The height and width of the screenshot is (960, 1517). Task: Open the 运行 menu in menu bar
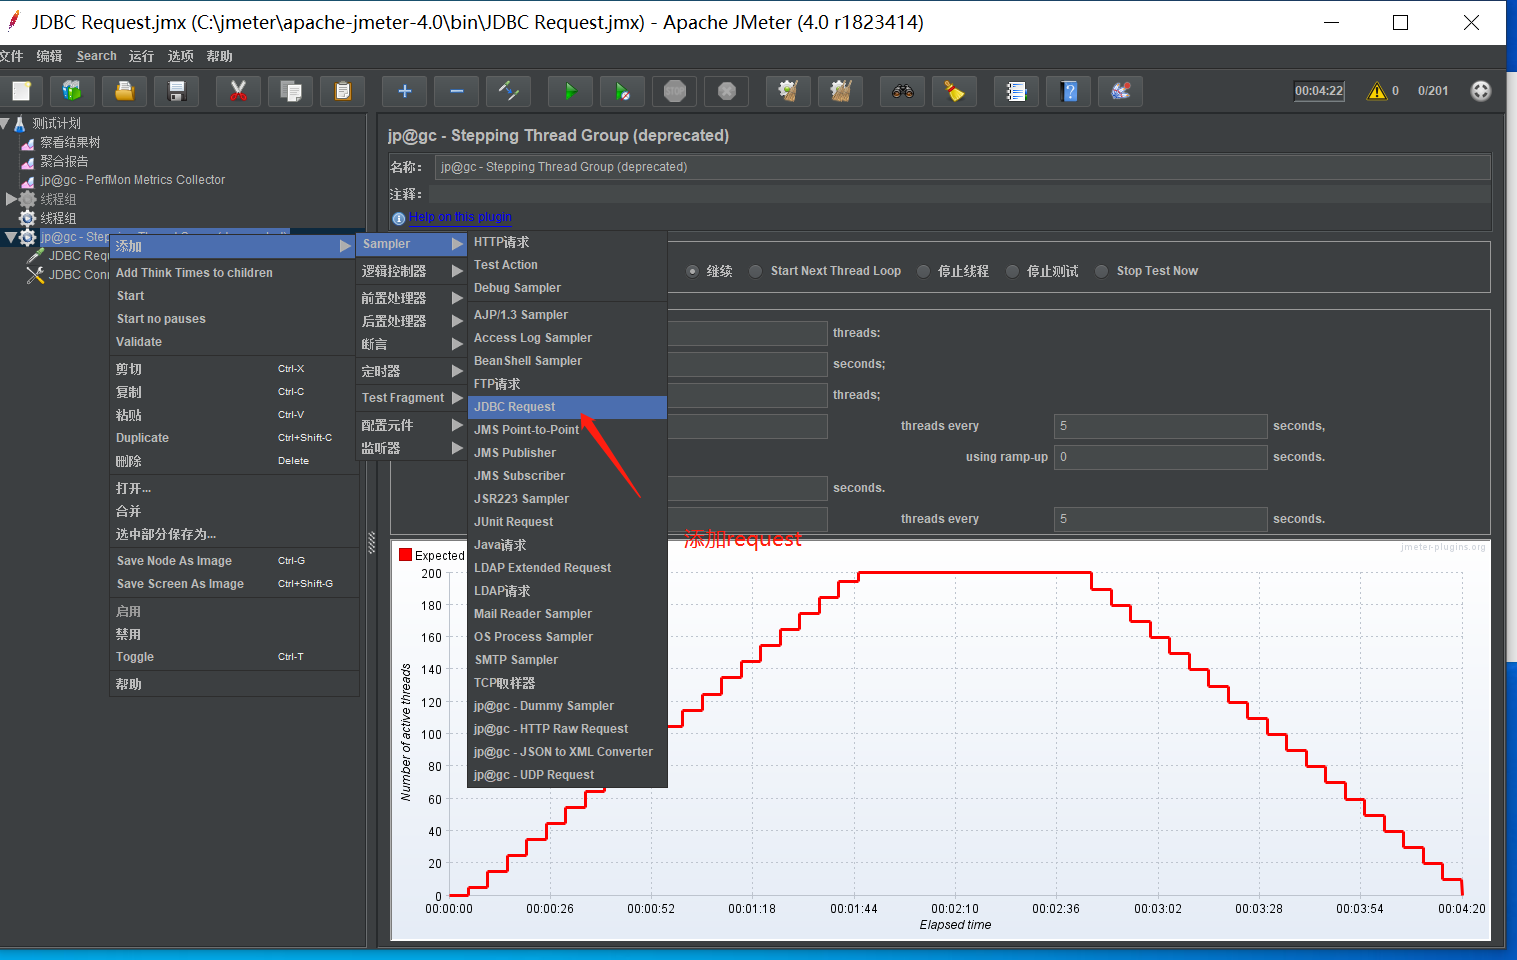coord(141,56)
